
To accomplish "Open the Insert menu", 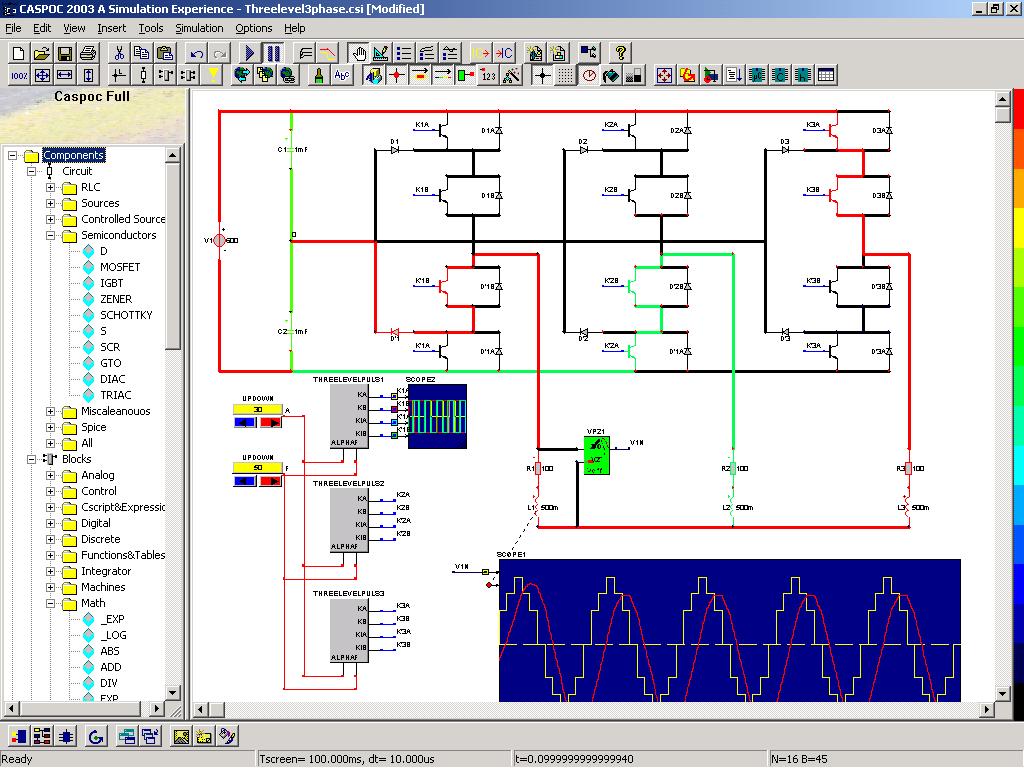I will (111, 28).
